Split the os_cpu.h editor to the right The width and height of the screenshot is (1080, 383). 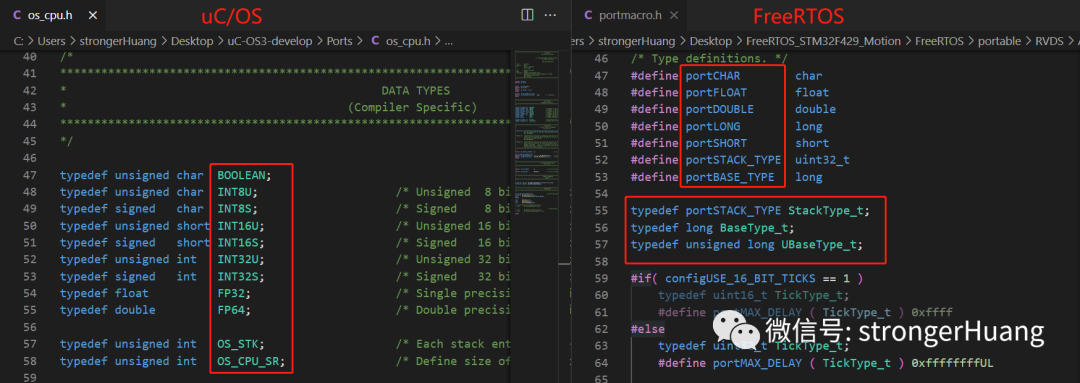pyautogui.click(x=527, y=15)
